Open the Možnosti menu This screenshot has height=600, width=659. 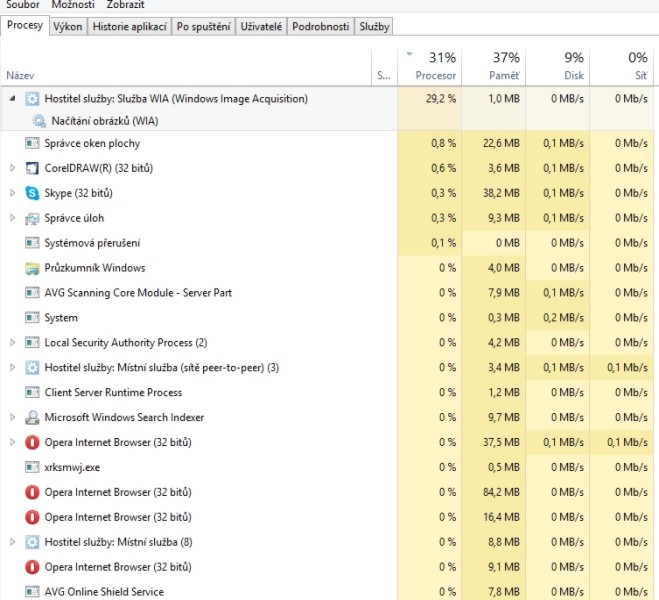tap(73, 5)
